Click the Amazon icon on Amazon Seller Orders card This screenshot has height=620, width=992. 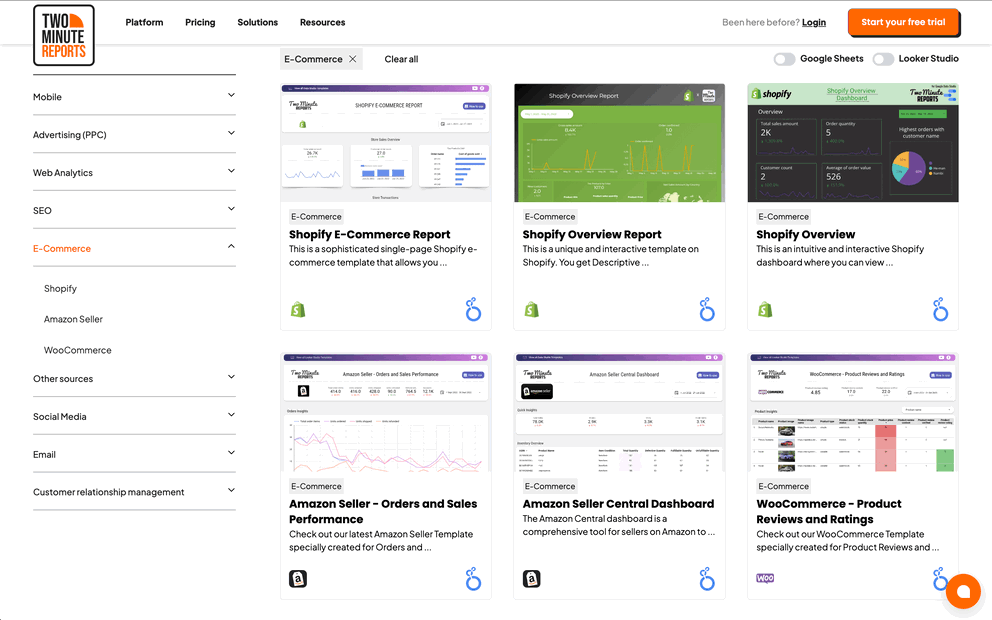[298, 578]
